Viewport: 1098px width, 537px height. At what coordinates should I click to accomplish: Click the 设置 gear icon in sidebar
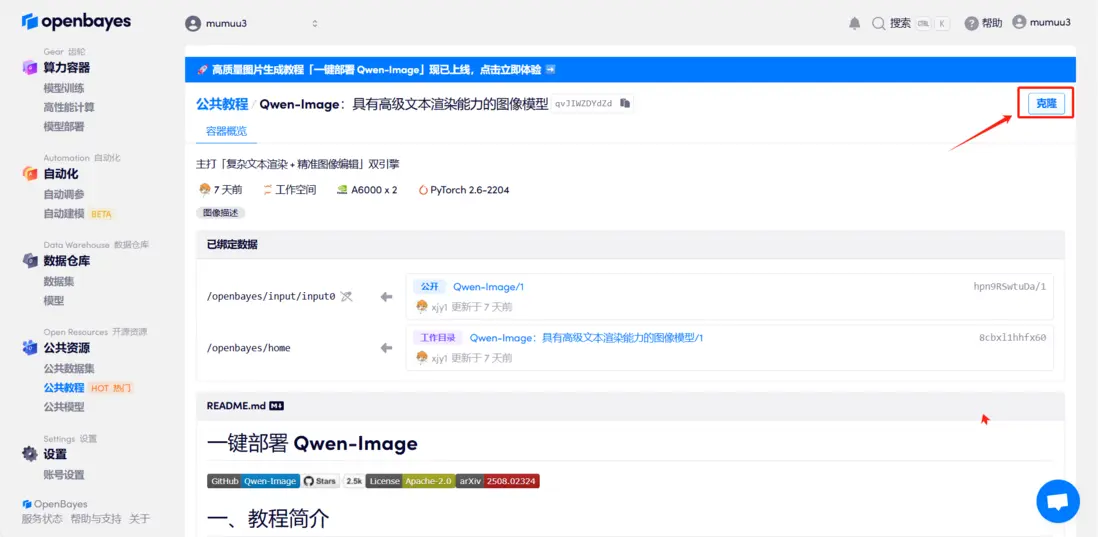[x=29, y=454]
